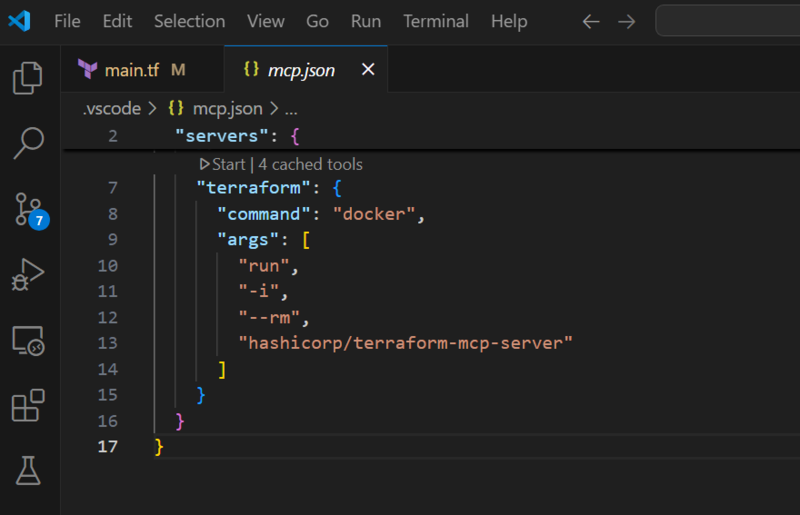Click the hashicorp/terraform-mcp-server string
The height and width of the screenshot is (515, 800).
point(406,343)
